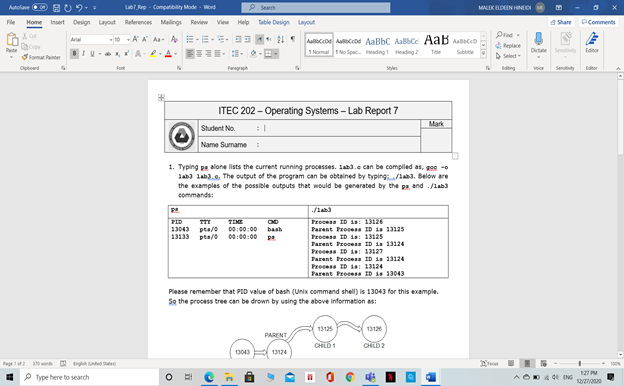Apply the Heading 1 style
Viewport: 624px width, 386px height.
[377, 45]
